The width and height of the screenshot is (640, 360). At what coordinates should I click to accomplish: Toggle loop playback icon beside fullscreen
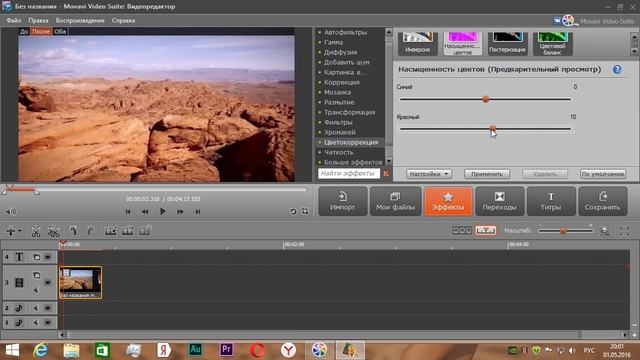(293, 211)
